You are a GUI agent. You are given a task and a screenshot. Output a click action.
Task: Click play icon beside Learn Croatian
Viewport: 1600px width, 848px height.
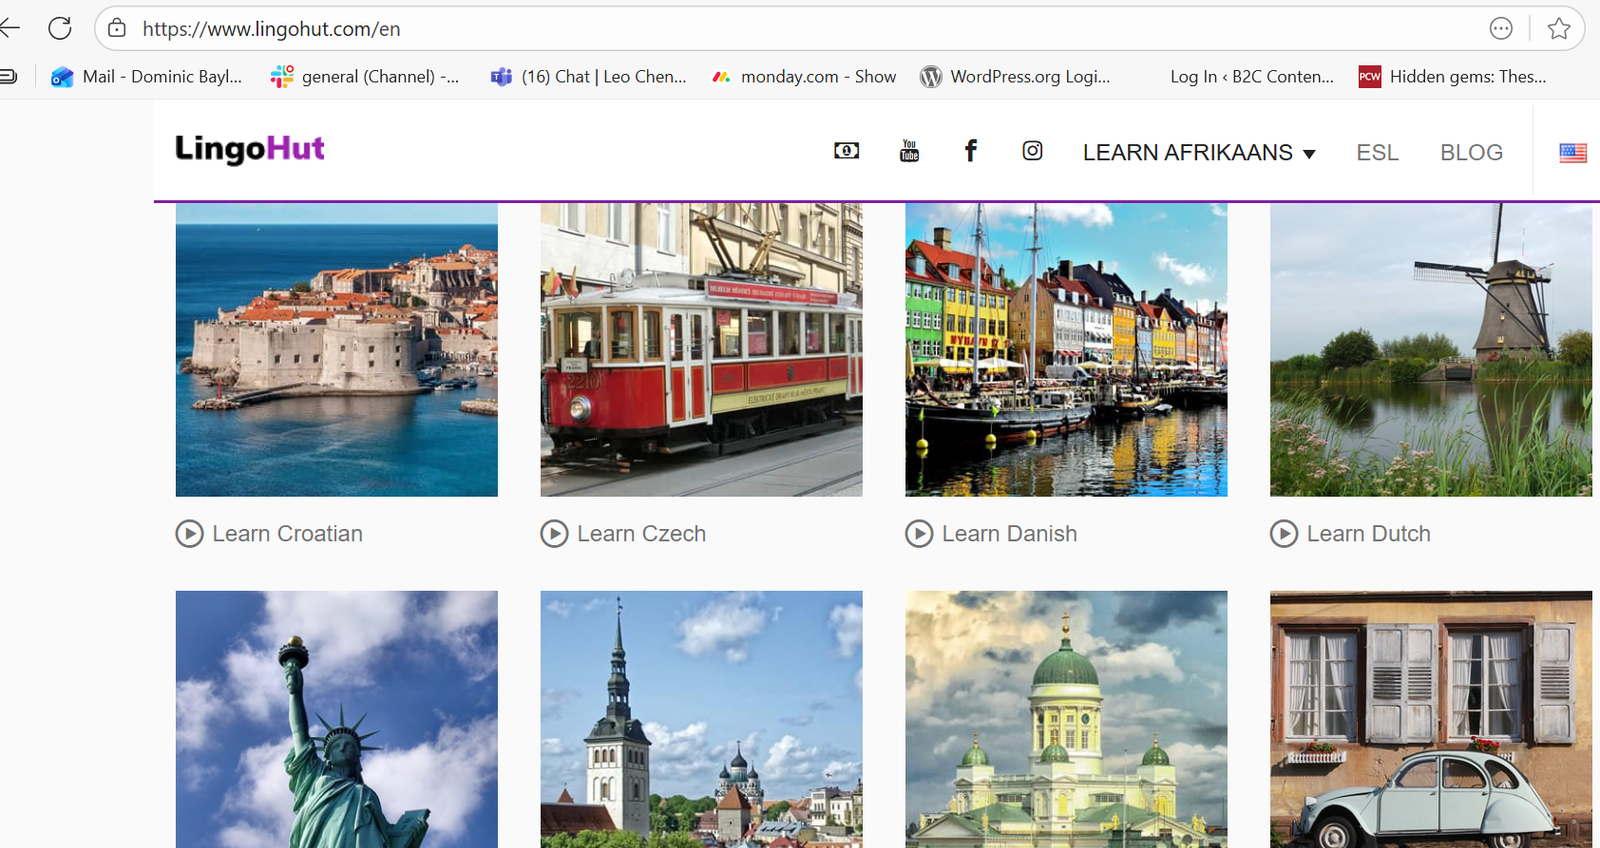[189, 534]
